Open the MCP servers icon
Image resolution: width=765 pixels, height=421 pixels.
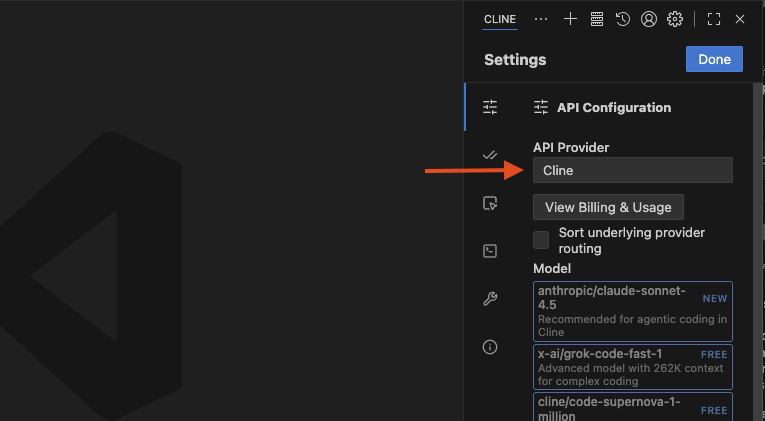597,19
